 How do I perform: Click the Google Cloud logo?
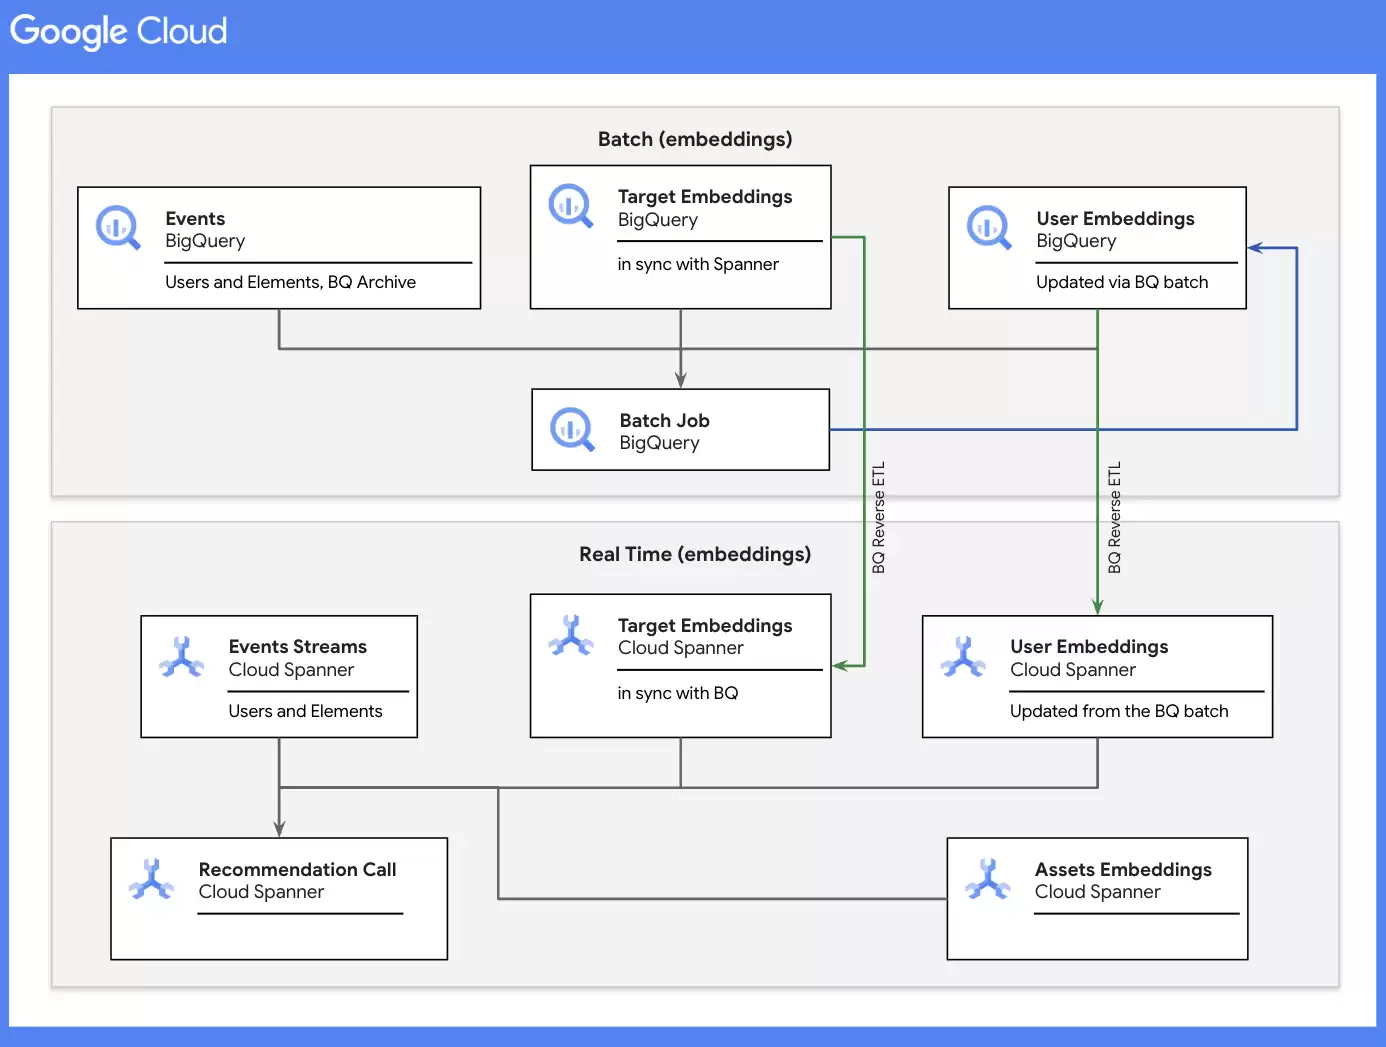click(118, 31)
